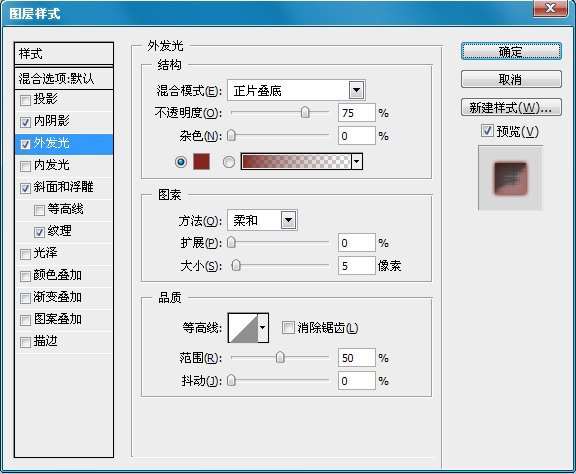Expand the gradient picker dropdown arrow
This screenshot has height=474, width=576.
[x=357, y=162]
